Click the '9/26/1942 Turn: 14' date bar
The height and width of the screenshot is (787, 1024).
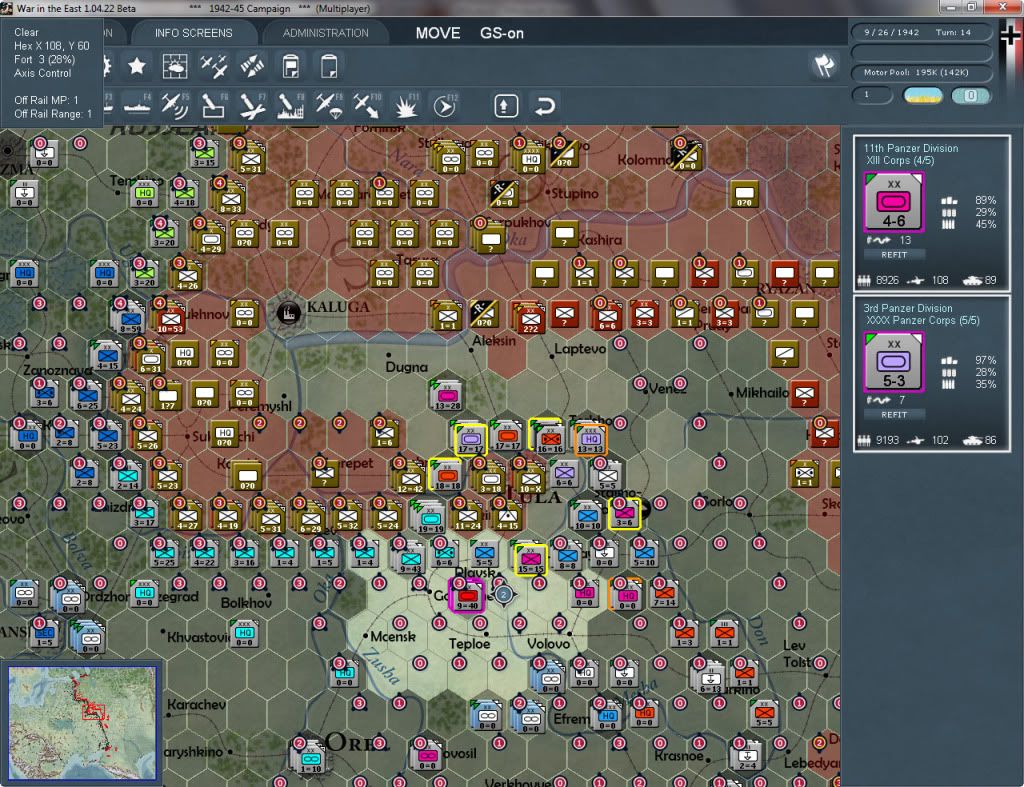(921, 32)
